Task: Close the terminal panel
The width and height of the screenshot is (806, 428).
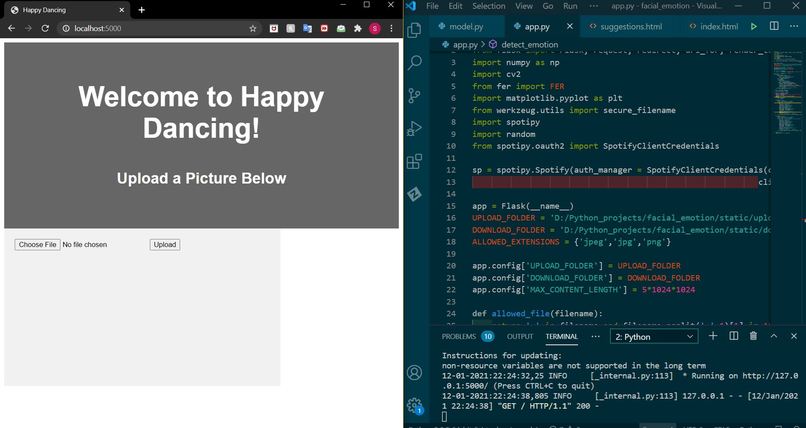Action: click(794, 336)
